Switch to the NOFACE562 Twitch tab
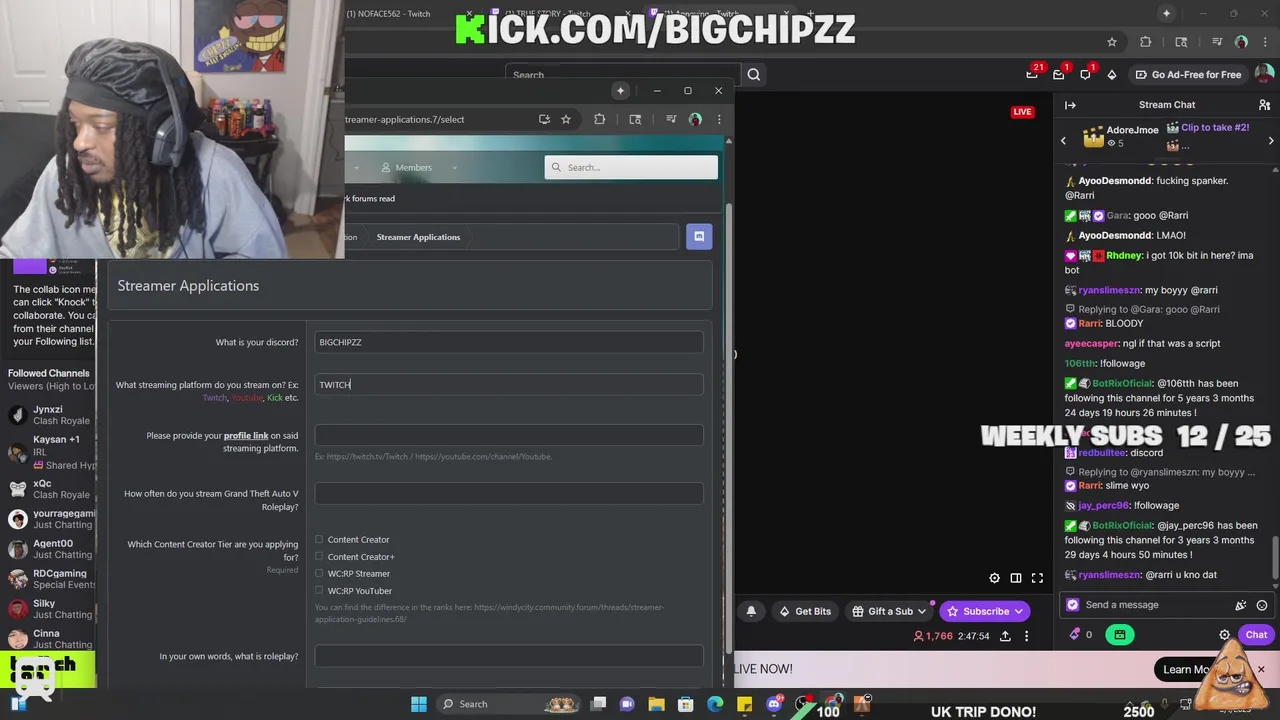The height and width of the screenshot is (720, 1280). (x=388, y=14)
